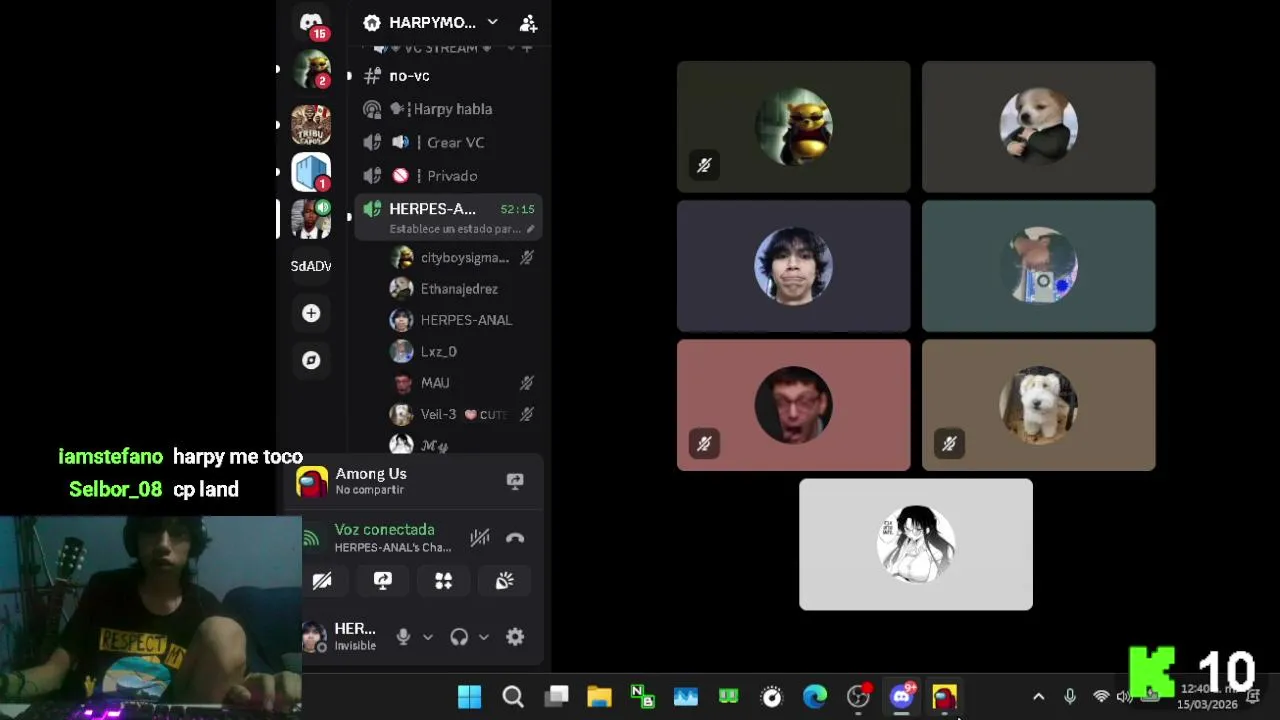Join the Privado voice channel
Screen dimensions: 1280x720
click(x=448, y=175)
